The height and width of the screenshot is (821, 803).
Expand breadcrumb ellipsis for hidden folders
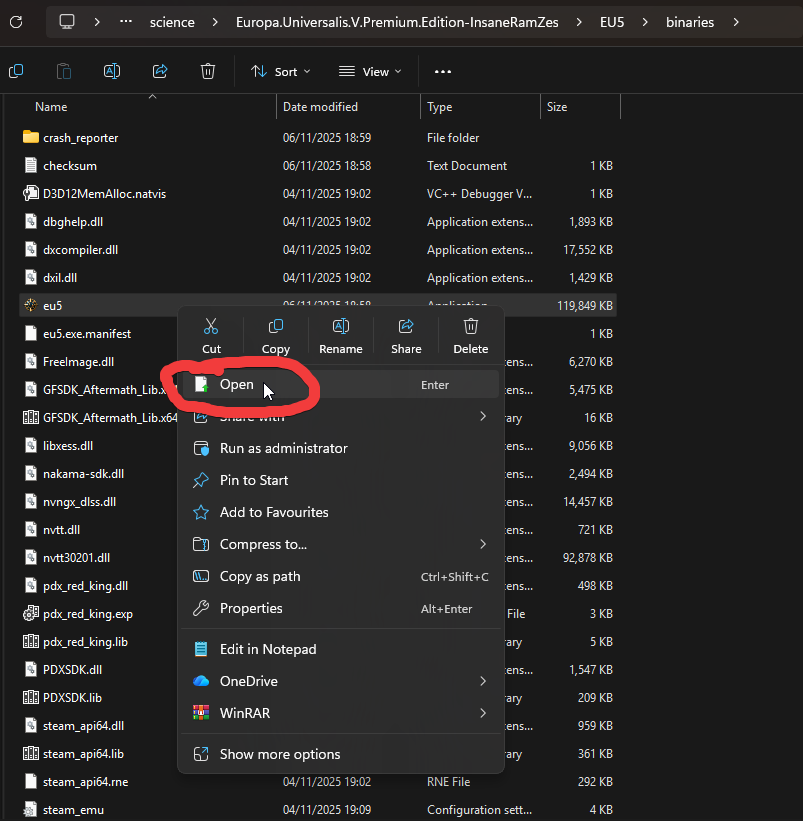pos(126,21)
